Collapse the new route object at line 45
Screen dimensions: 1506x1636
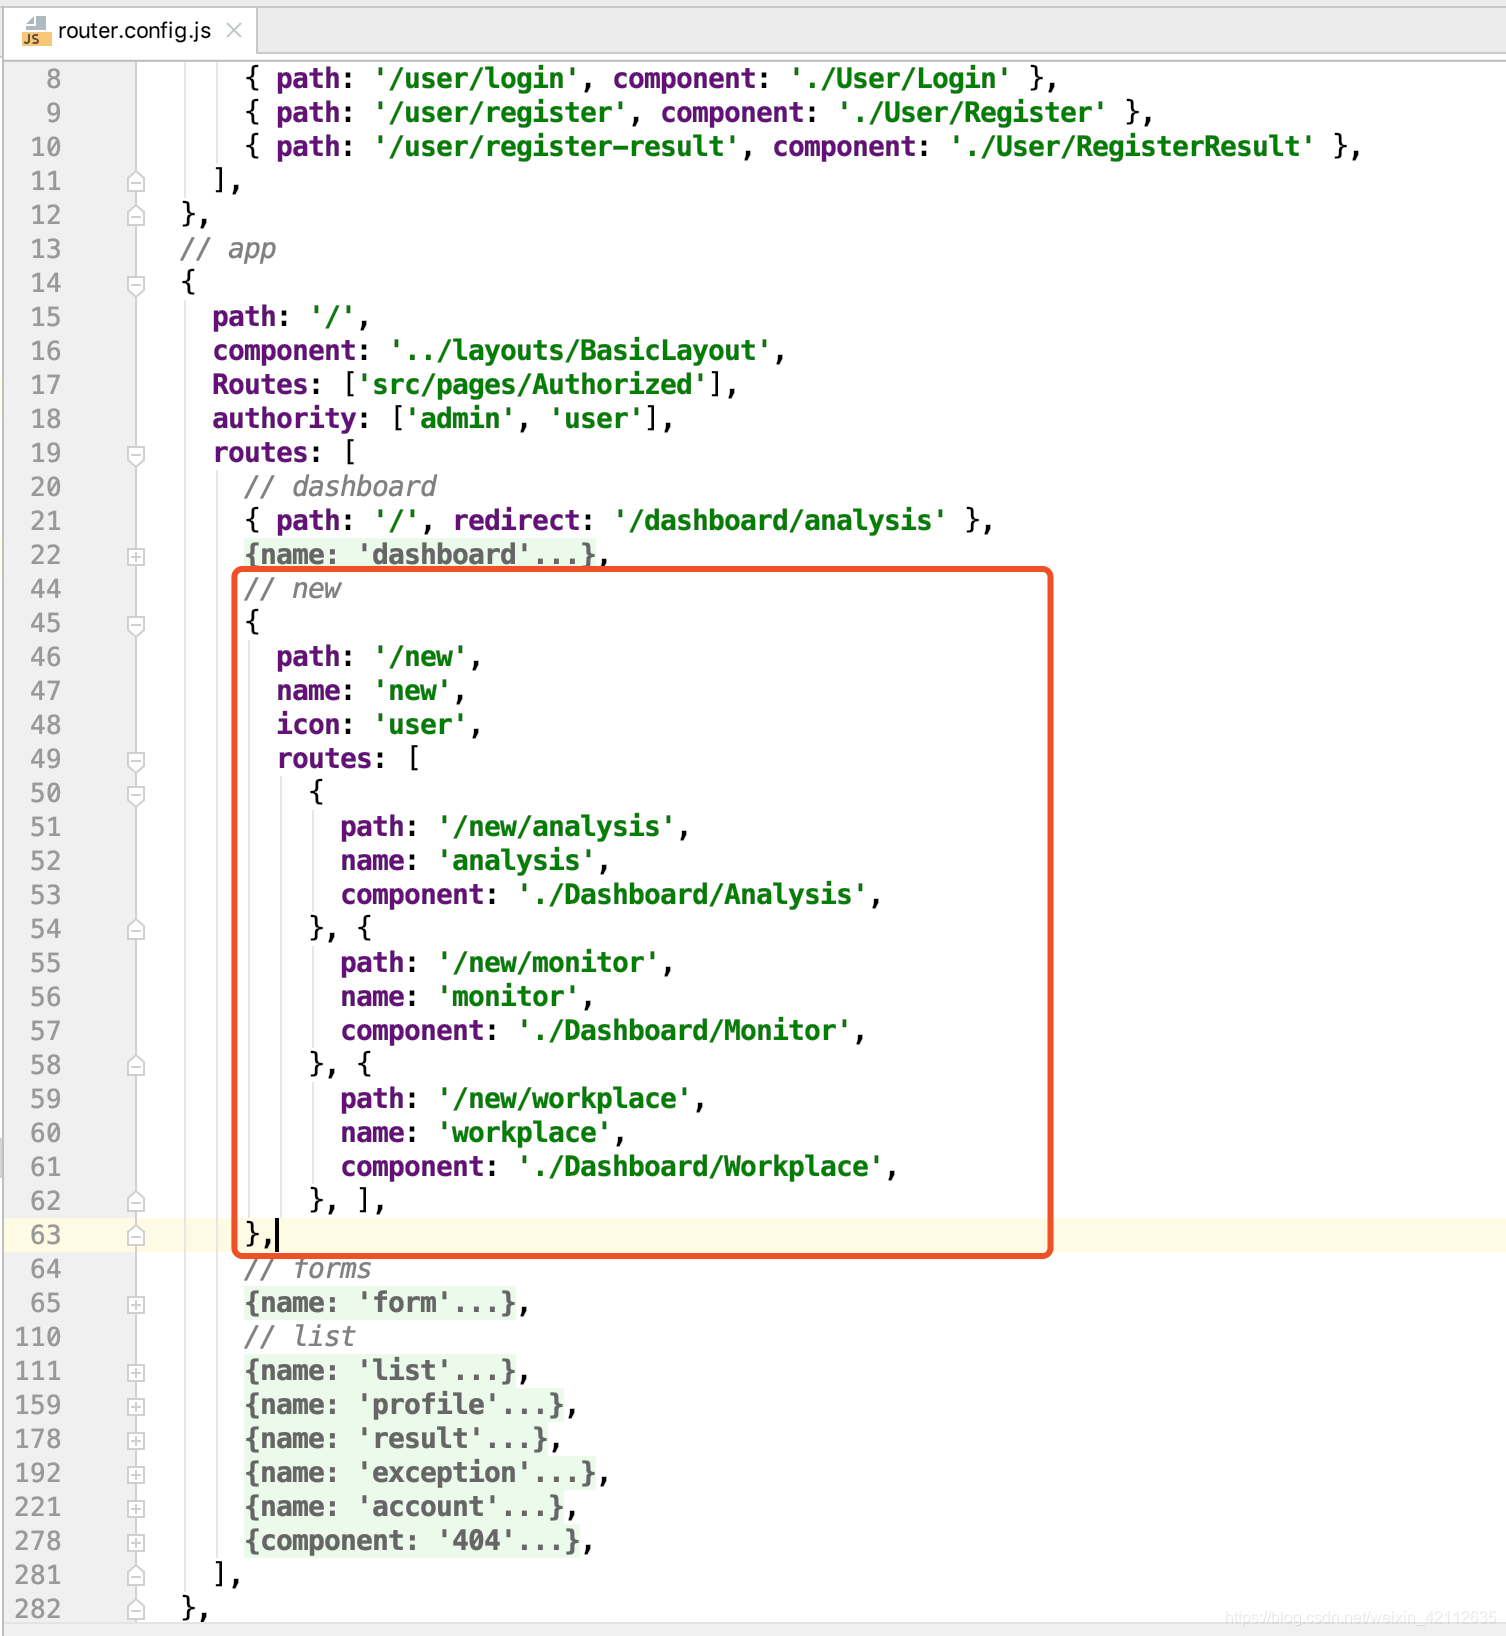136,625
